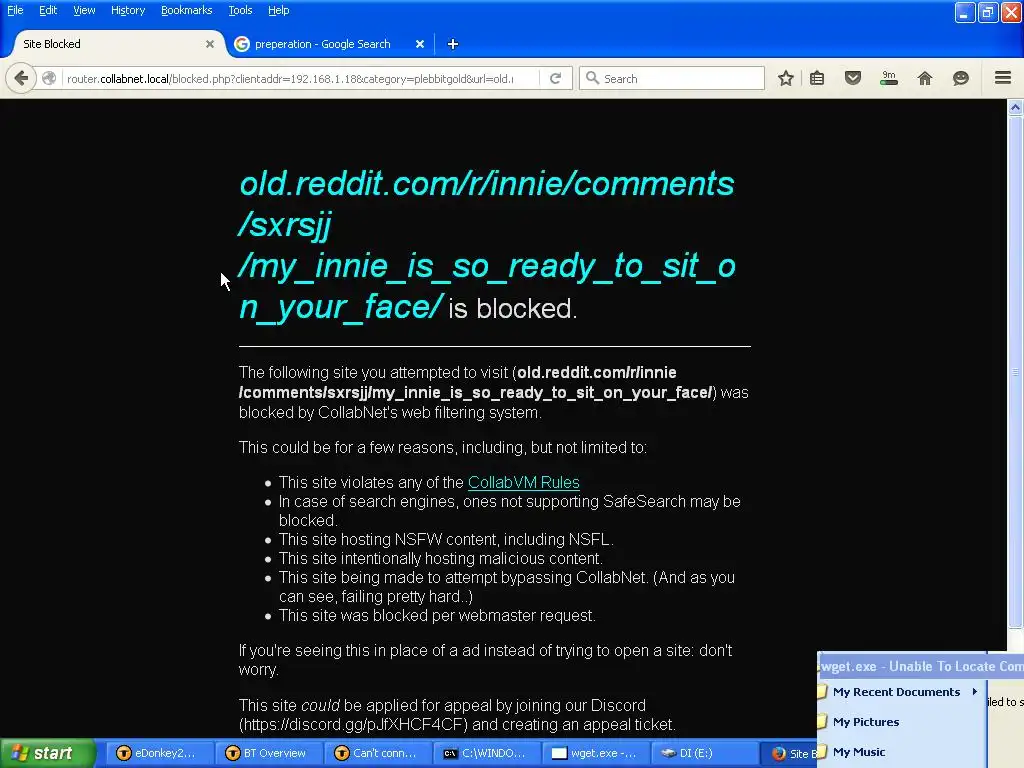Switch to the Site Blocked tab

(x=116, y=44)
